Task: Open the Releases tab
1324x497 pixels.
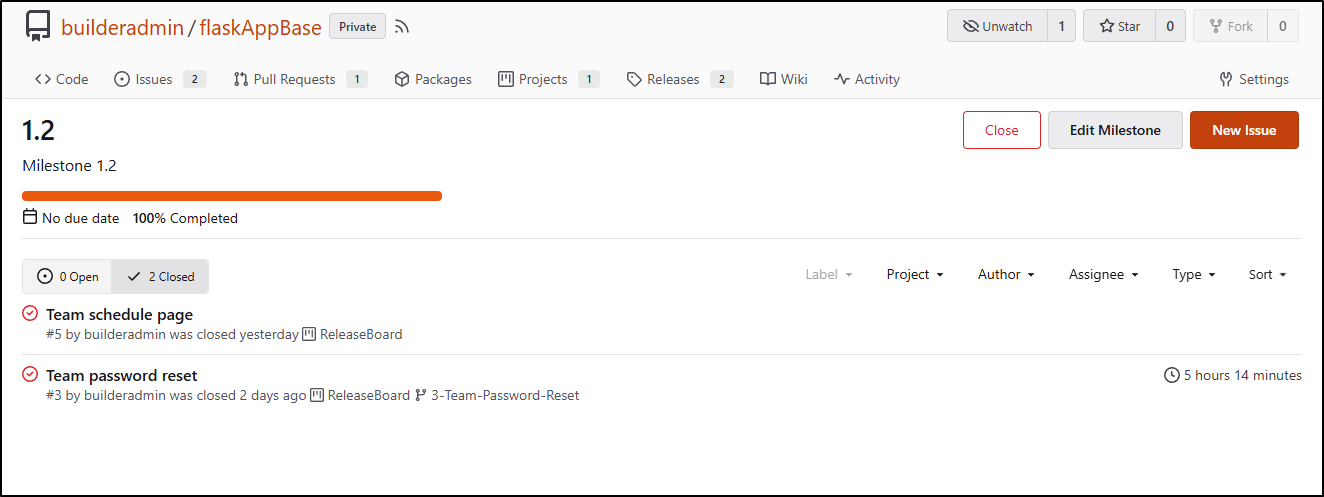Action: pos(680,79)
